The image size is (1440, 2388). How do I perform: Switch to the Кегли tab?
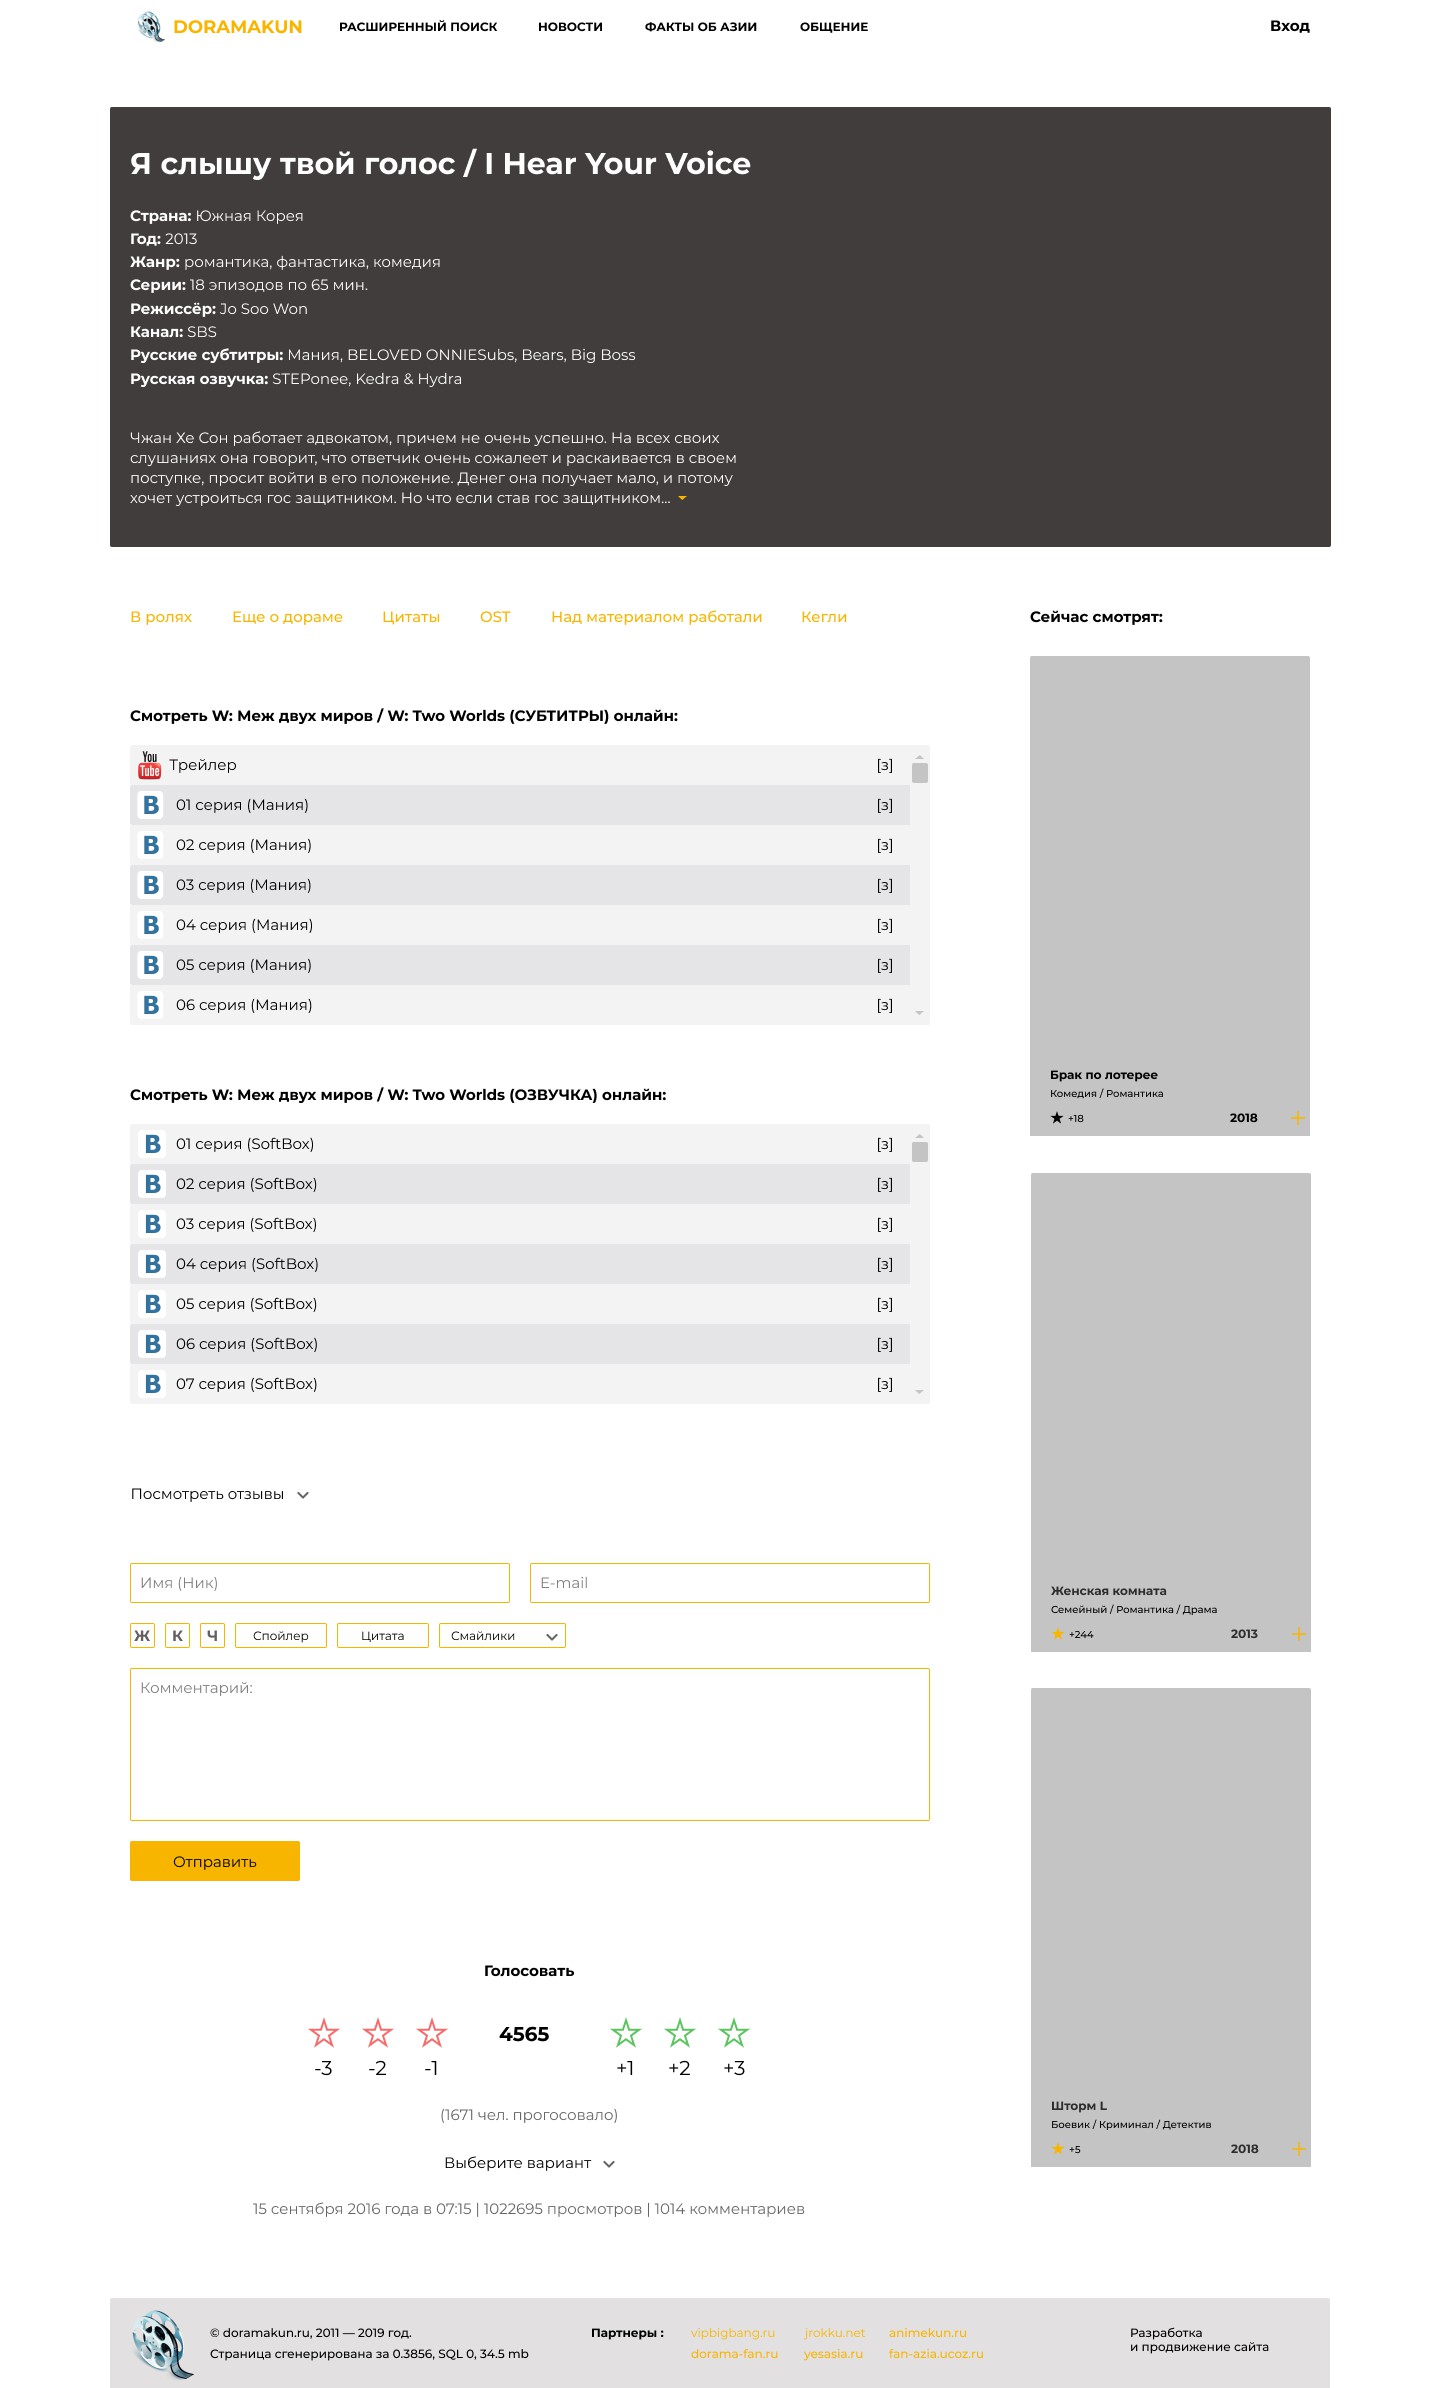tap(824, 617)
